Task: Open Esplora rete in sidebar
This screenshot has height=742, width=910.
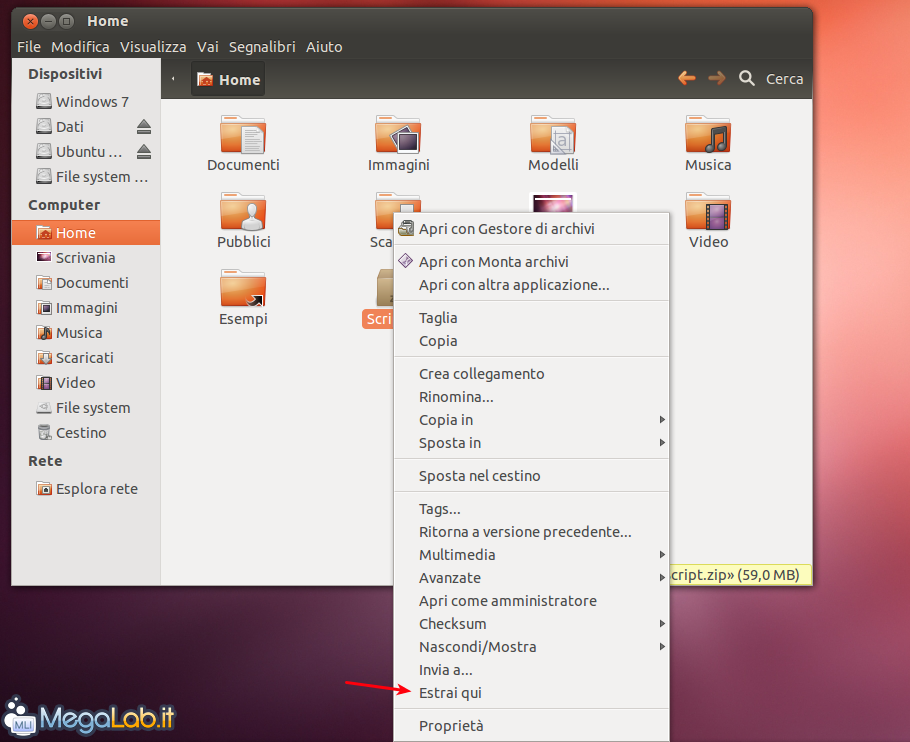Action: click(x=86, y=488)
